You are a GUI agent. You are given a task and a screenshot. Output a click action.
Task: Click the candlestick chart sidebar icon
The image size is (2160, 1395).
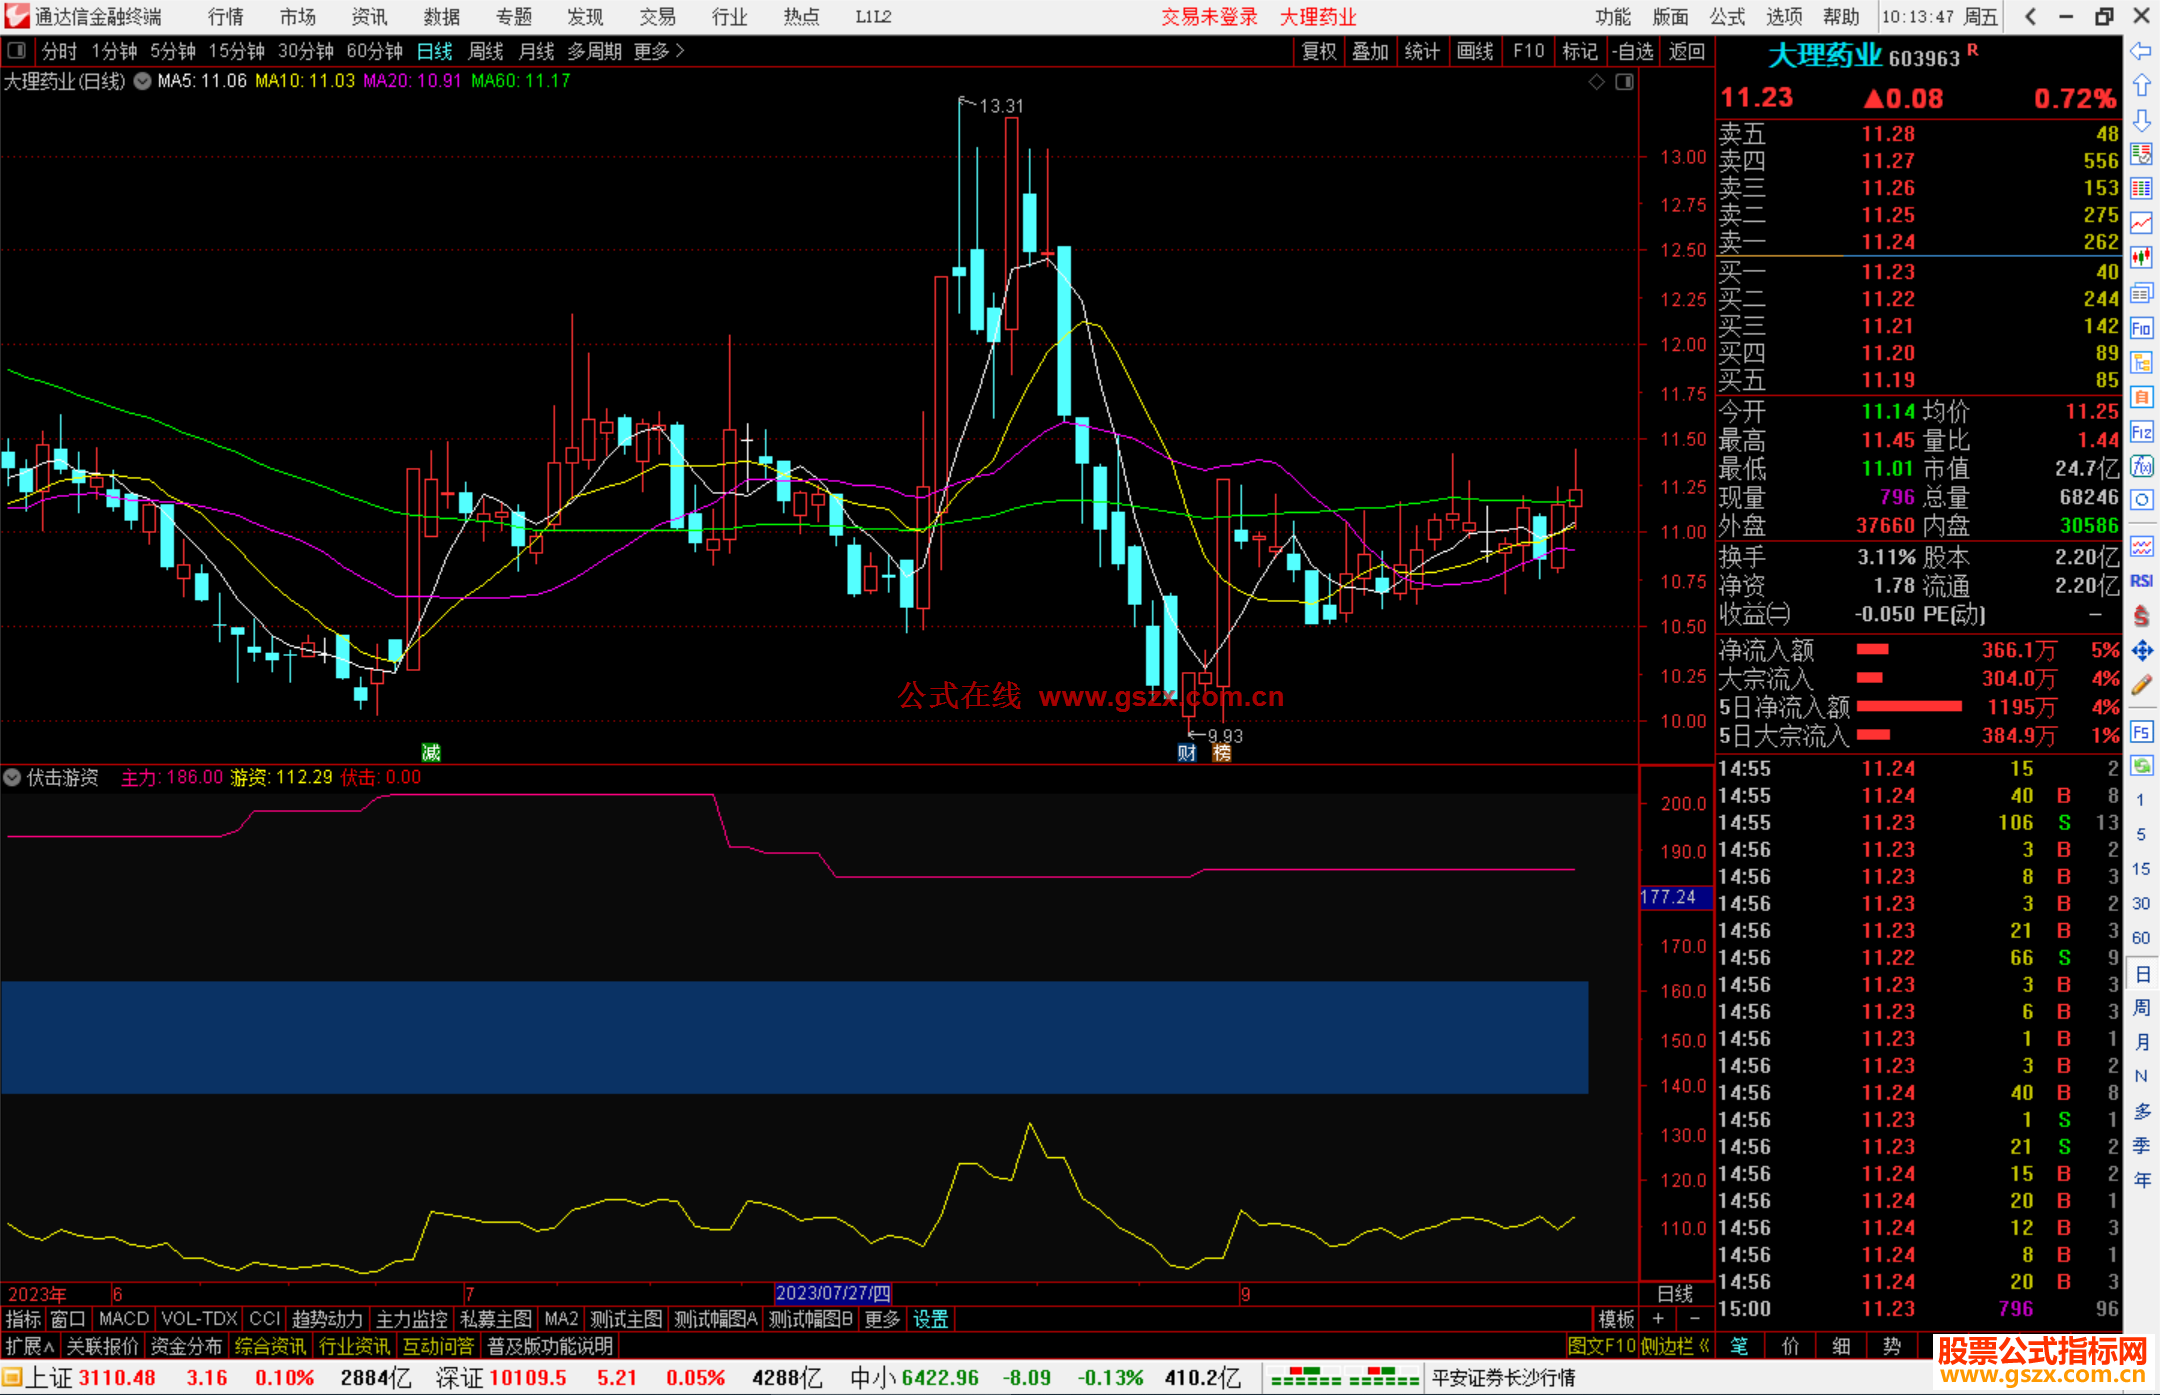pos(2141,258)
